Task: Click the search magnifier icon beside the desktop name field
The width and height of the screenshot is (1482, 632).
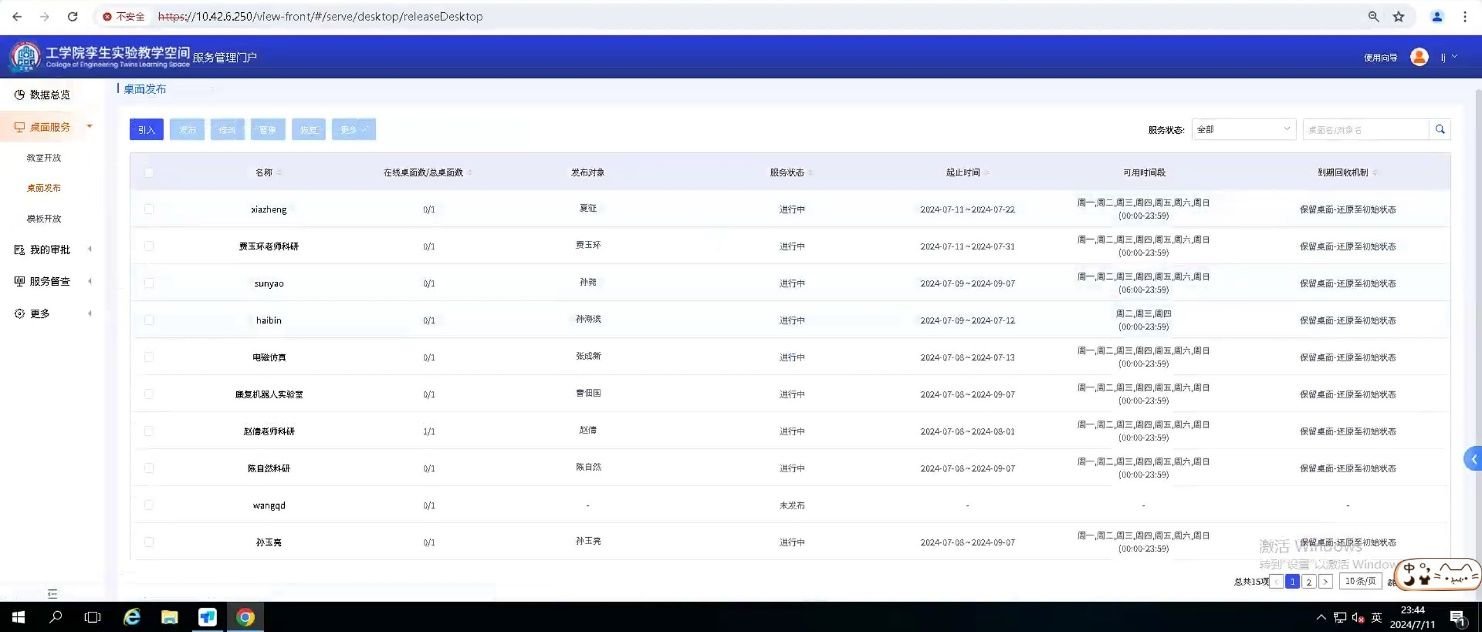Action: click(1440, 129)
